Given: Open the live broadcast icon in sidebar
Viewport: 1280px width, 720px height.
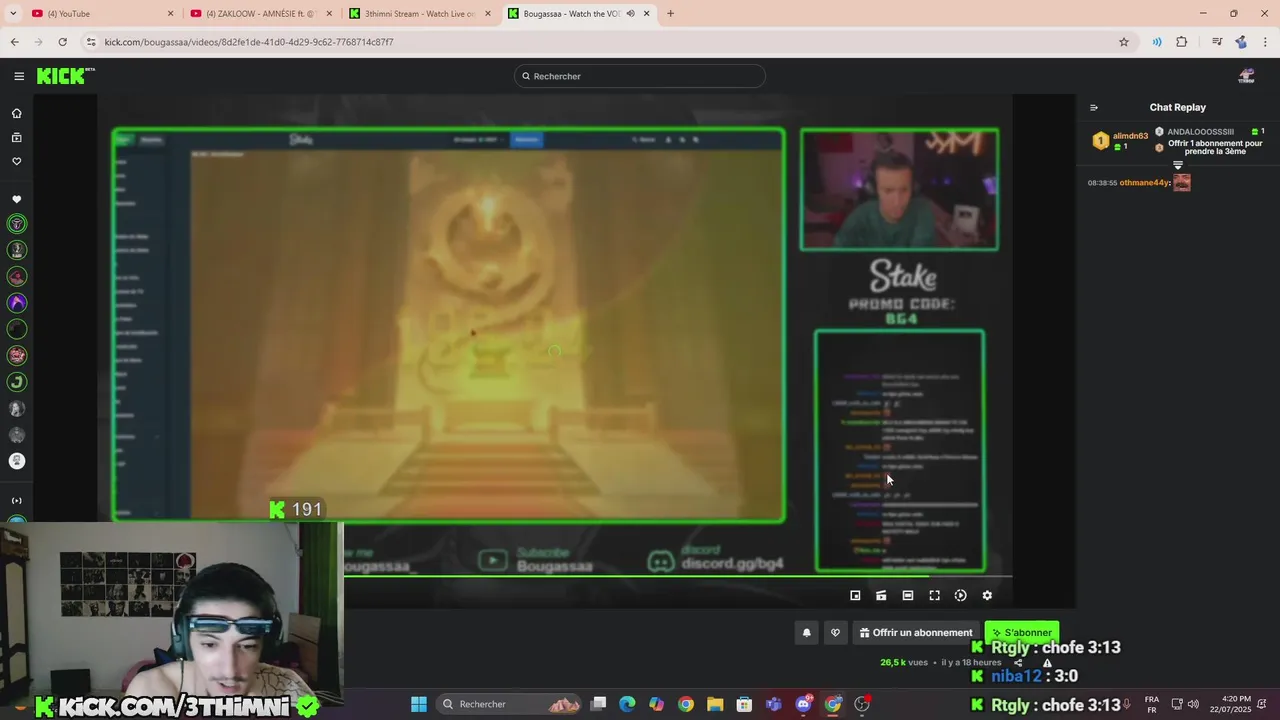Looking at the screenshot, I should pos(16,500).
